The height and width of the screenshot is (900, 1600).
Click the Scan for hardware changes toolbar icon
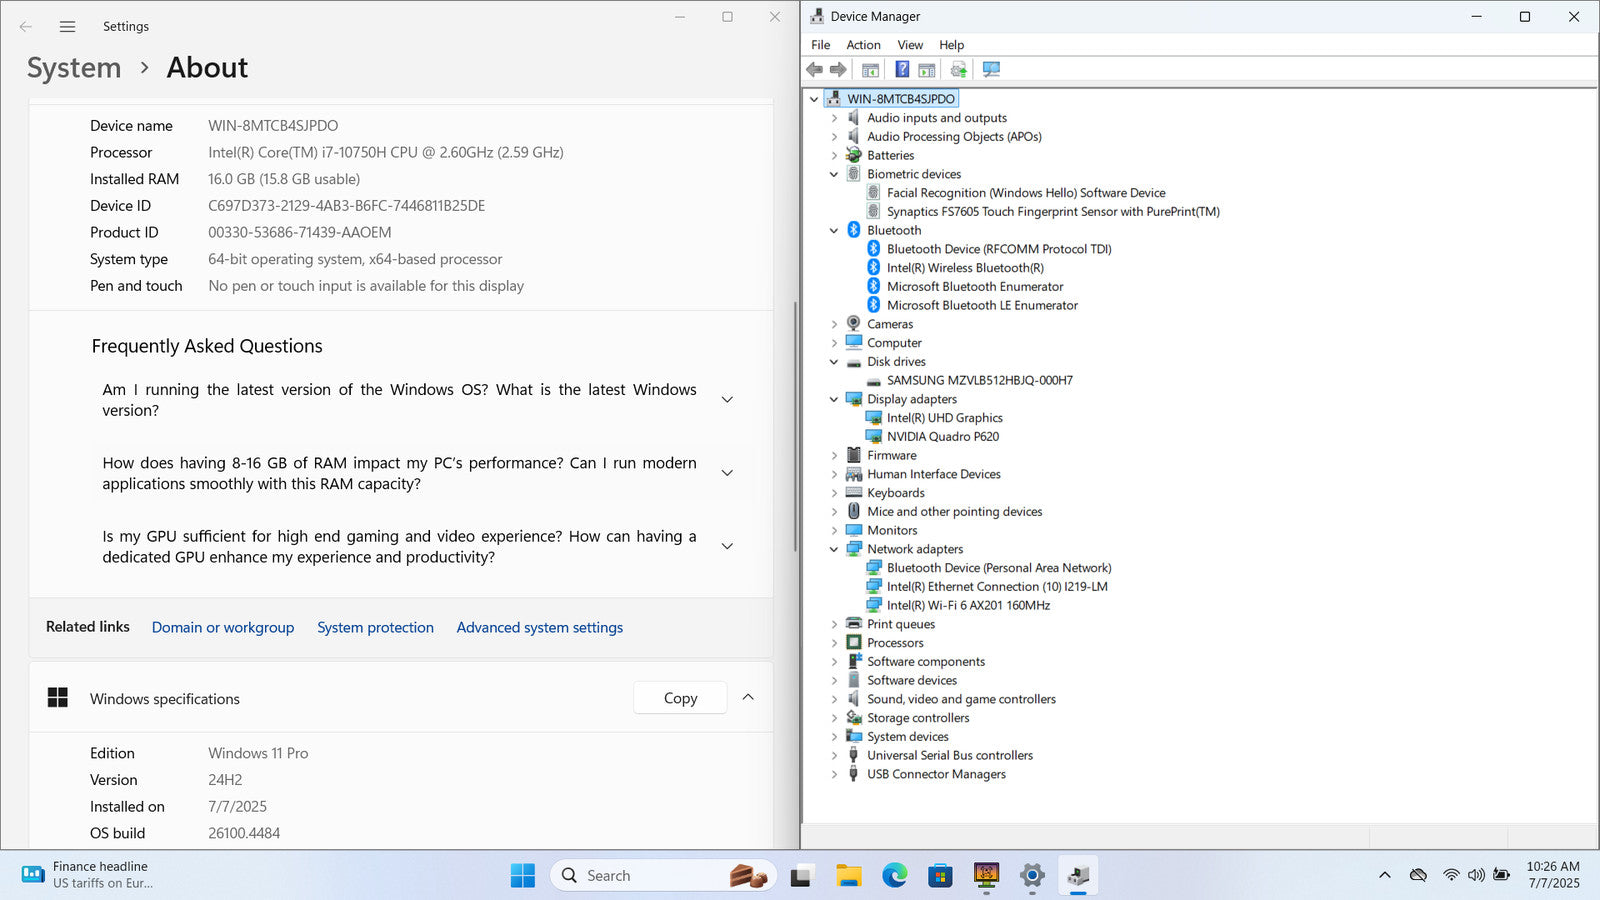pyautogui.click(x=991, y=69)
